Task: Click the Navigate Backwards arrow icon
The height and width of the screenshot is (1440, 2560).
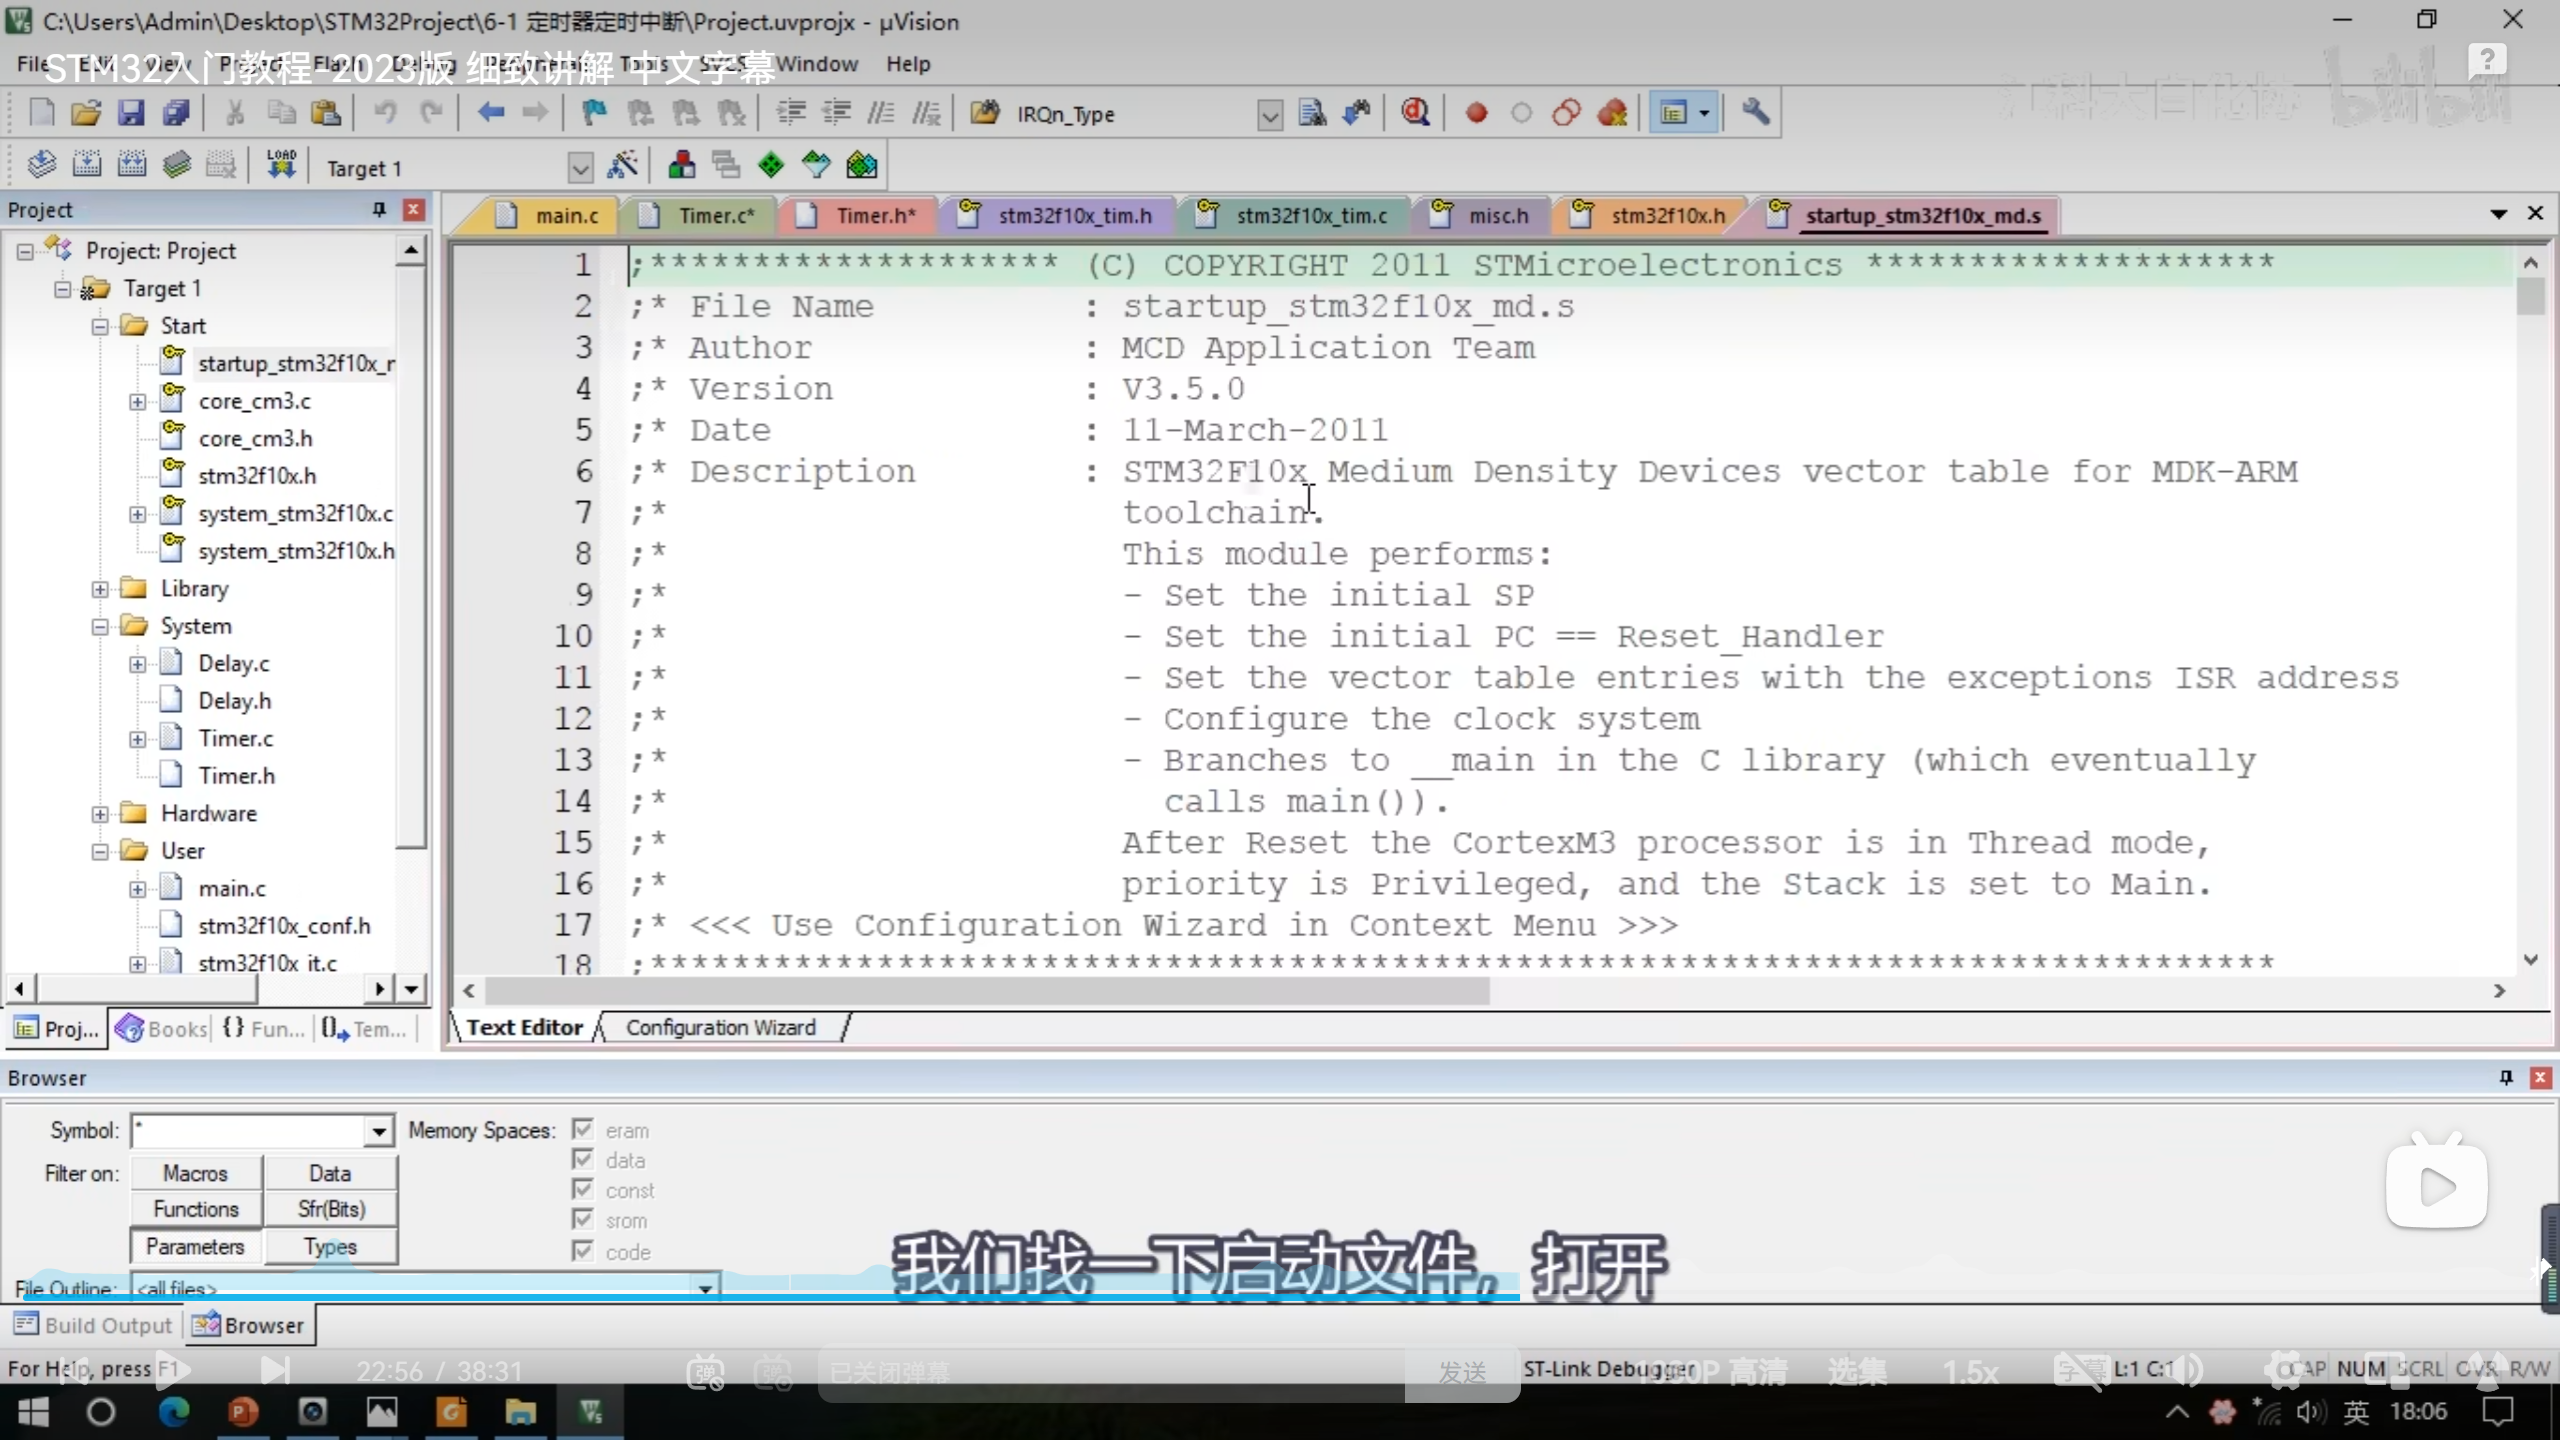Action: pyautogui.click(x=490, y=113)
